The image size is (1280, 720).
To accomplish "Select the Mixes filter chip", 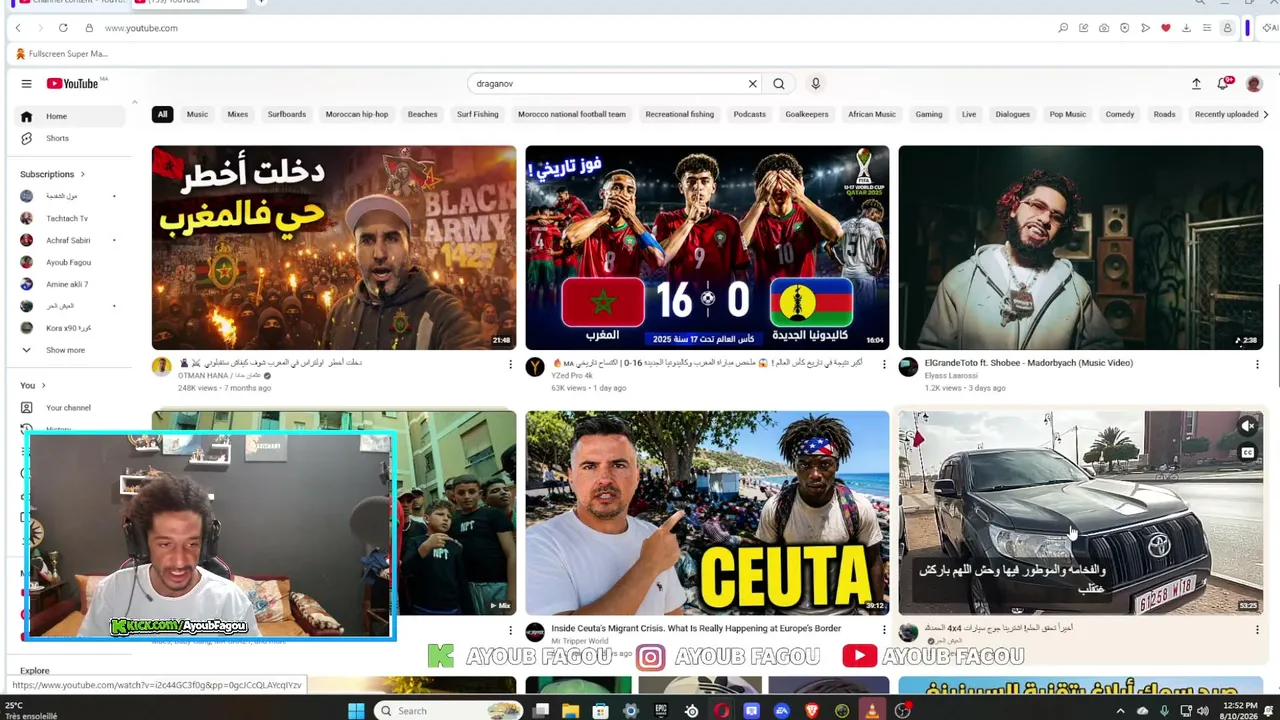I will (238, 114).
